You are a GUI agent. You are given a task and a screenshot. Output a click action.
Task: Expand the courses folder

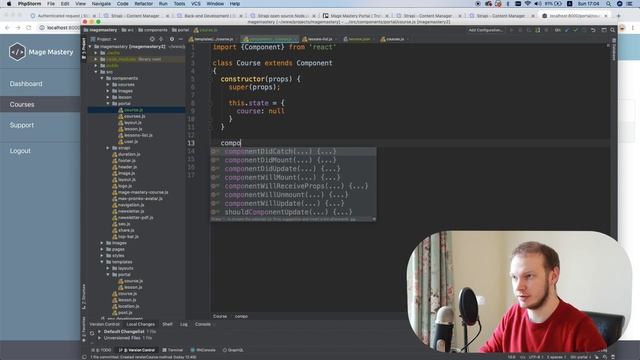[108, 84]
